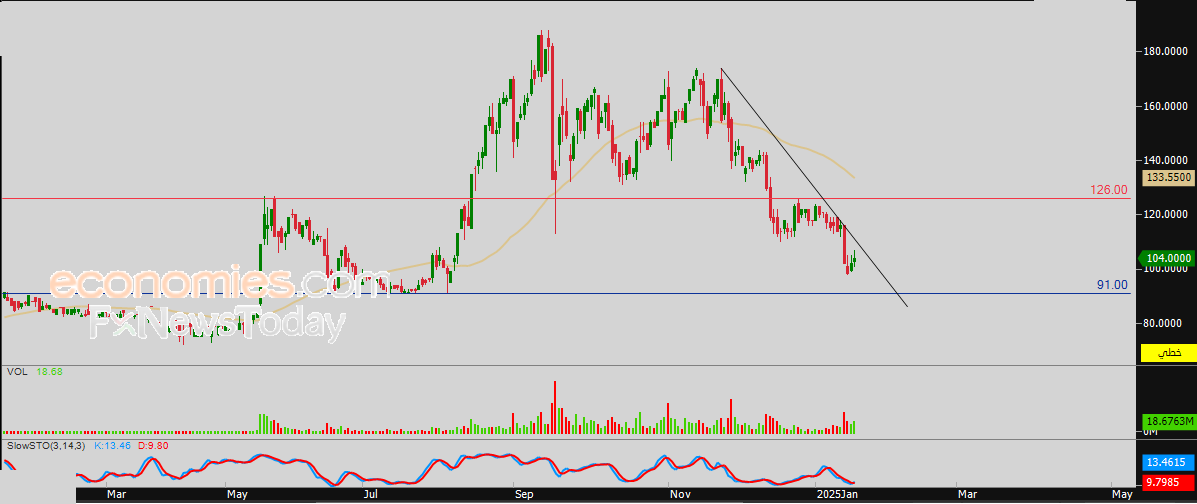Click the yellow خطي chart-type button
Viewport: 1197px width, 504px height.
1167,353
